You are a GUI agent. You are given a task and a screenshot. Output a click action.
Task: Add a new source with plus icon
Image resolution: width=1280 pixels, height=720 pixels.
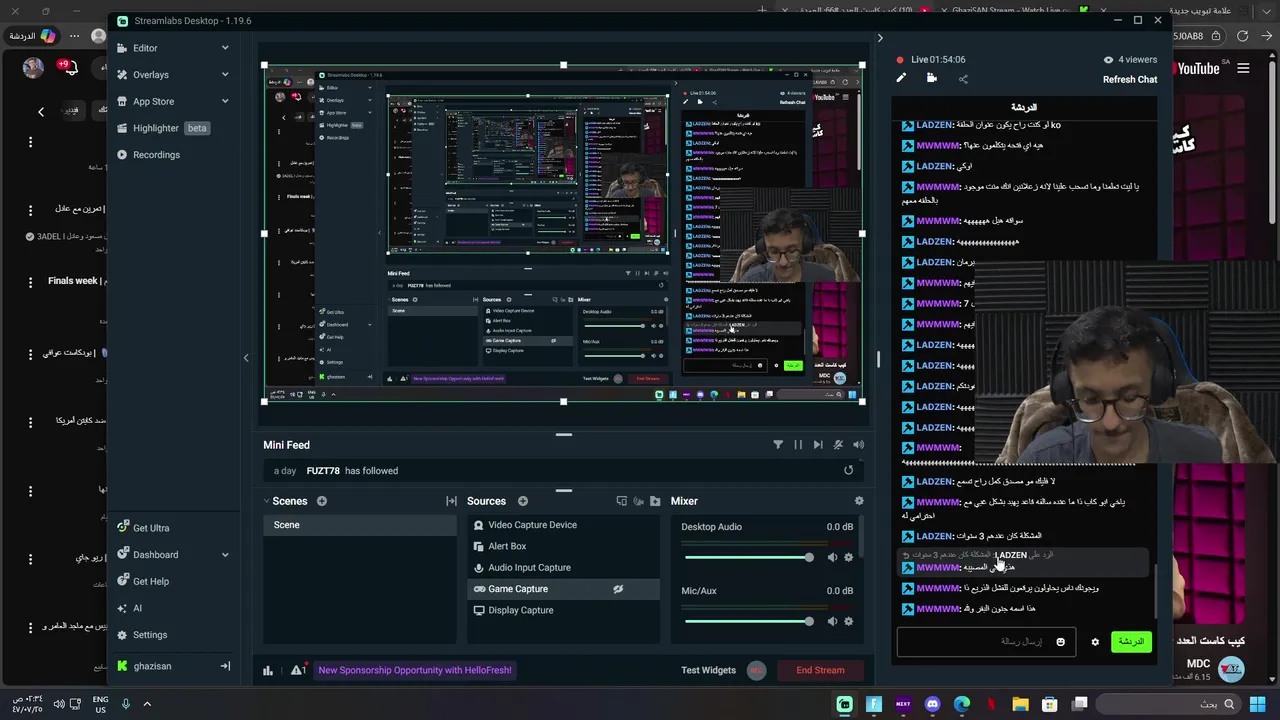(x=523, y=501)
